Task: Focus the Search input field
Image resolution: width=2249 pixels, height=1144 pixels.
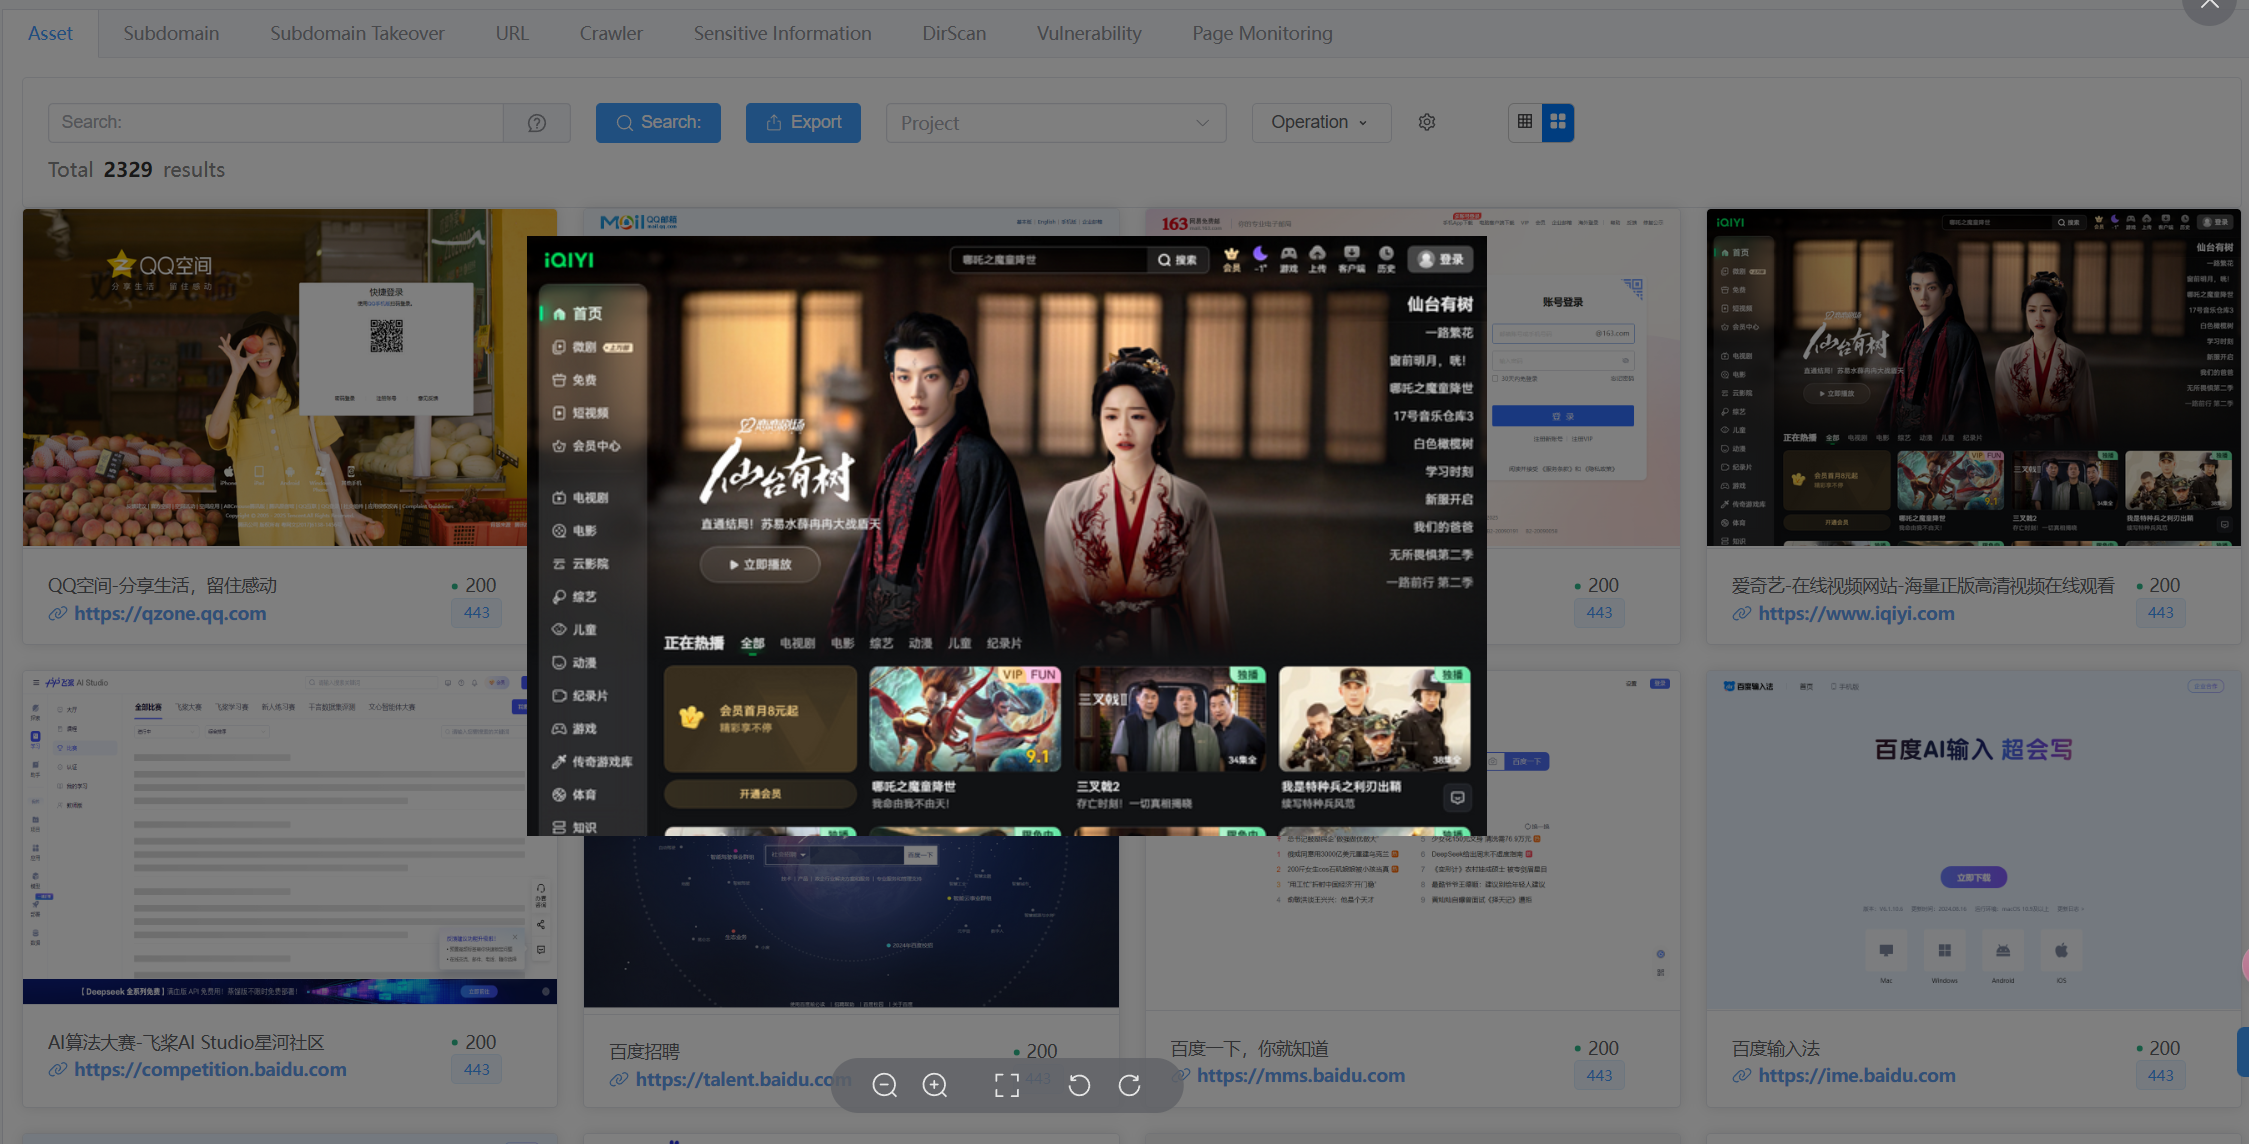Action: (x=276, y=123)
